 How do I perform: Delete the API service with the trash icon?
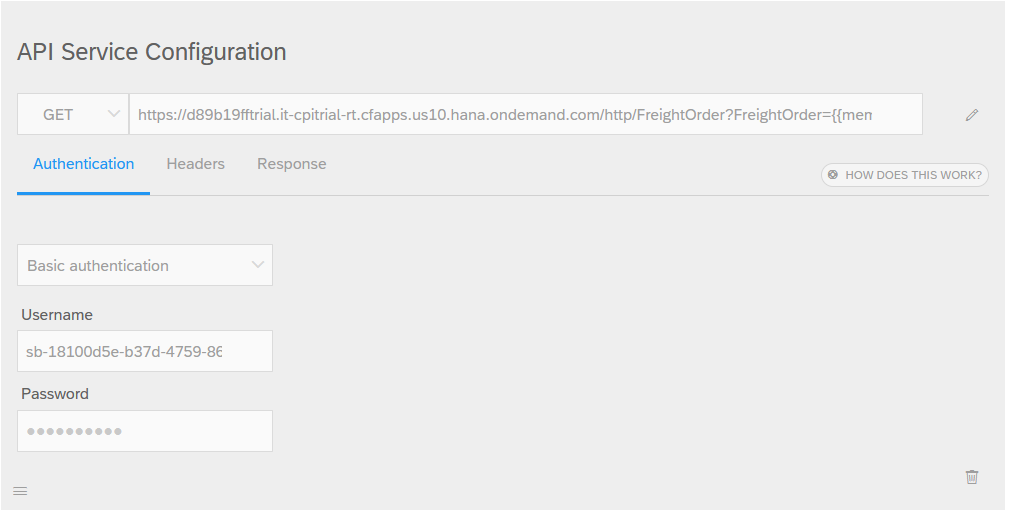(x=972, y=477)
